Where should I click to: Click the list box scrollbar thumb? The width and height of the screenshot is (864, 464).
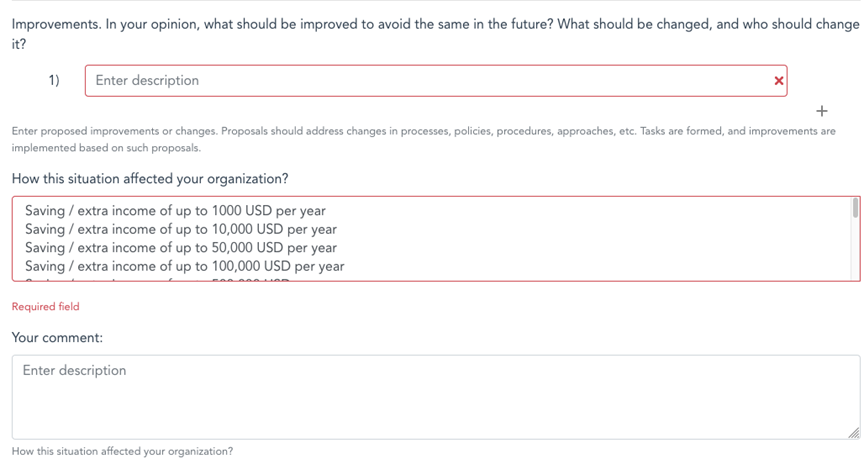point(855,208)
